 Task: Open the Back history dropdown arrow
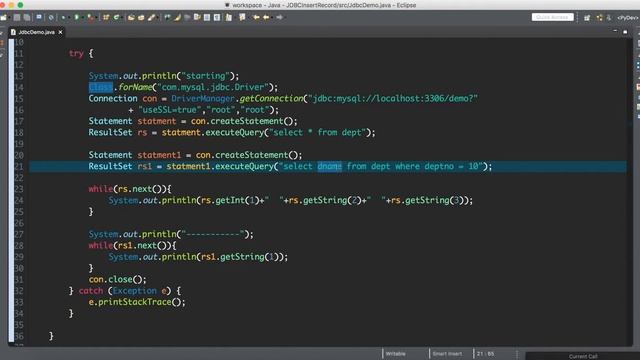pyautogui.click(x=271, y=18)
